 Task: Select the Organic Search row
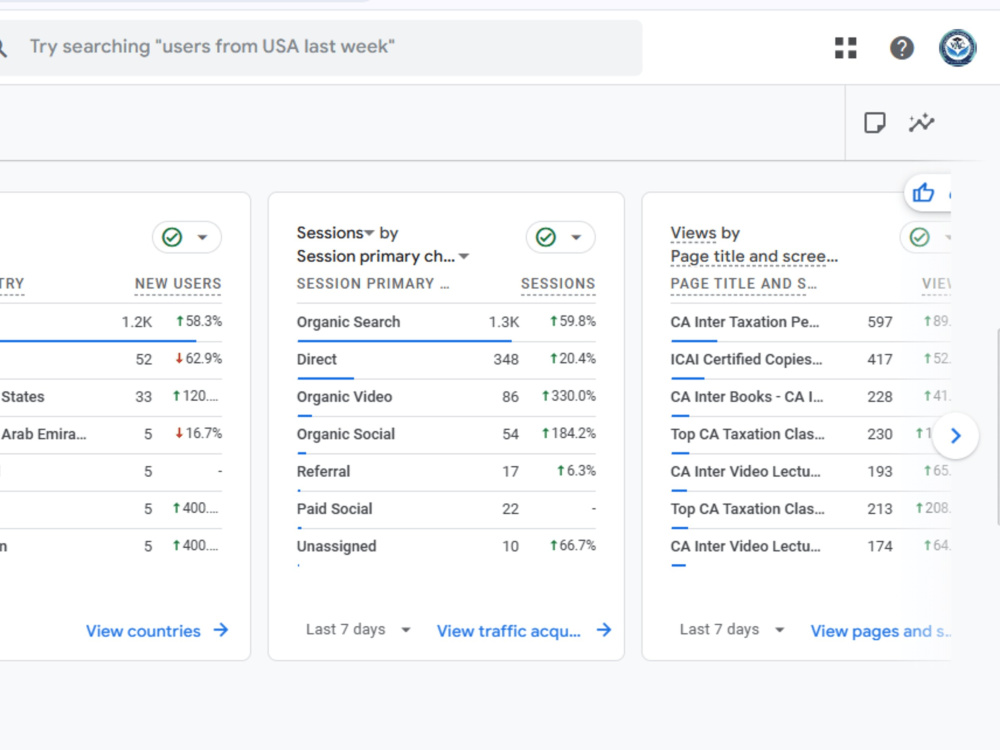pyautogui.click(x=446, y=322)
